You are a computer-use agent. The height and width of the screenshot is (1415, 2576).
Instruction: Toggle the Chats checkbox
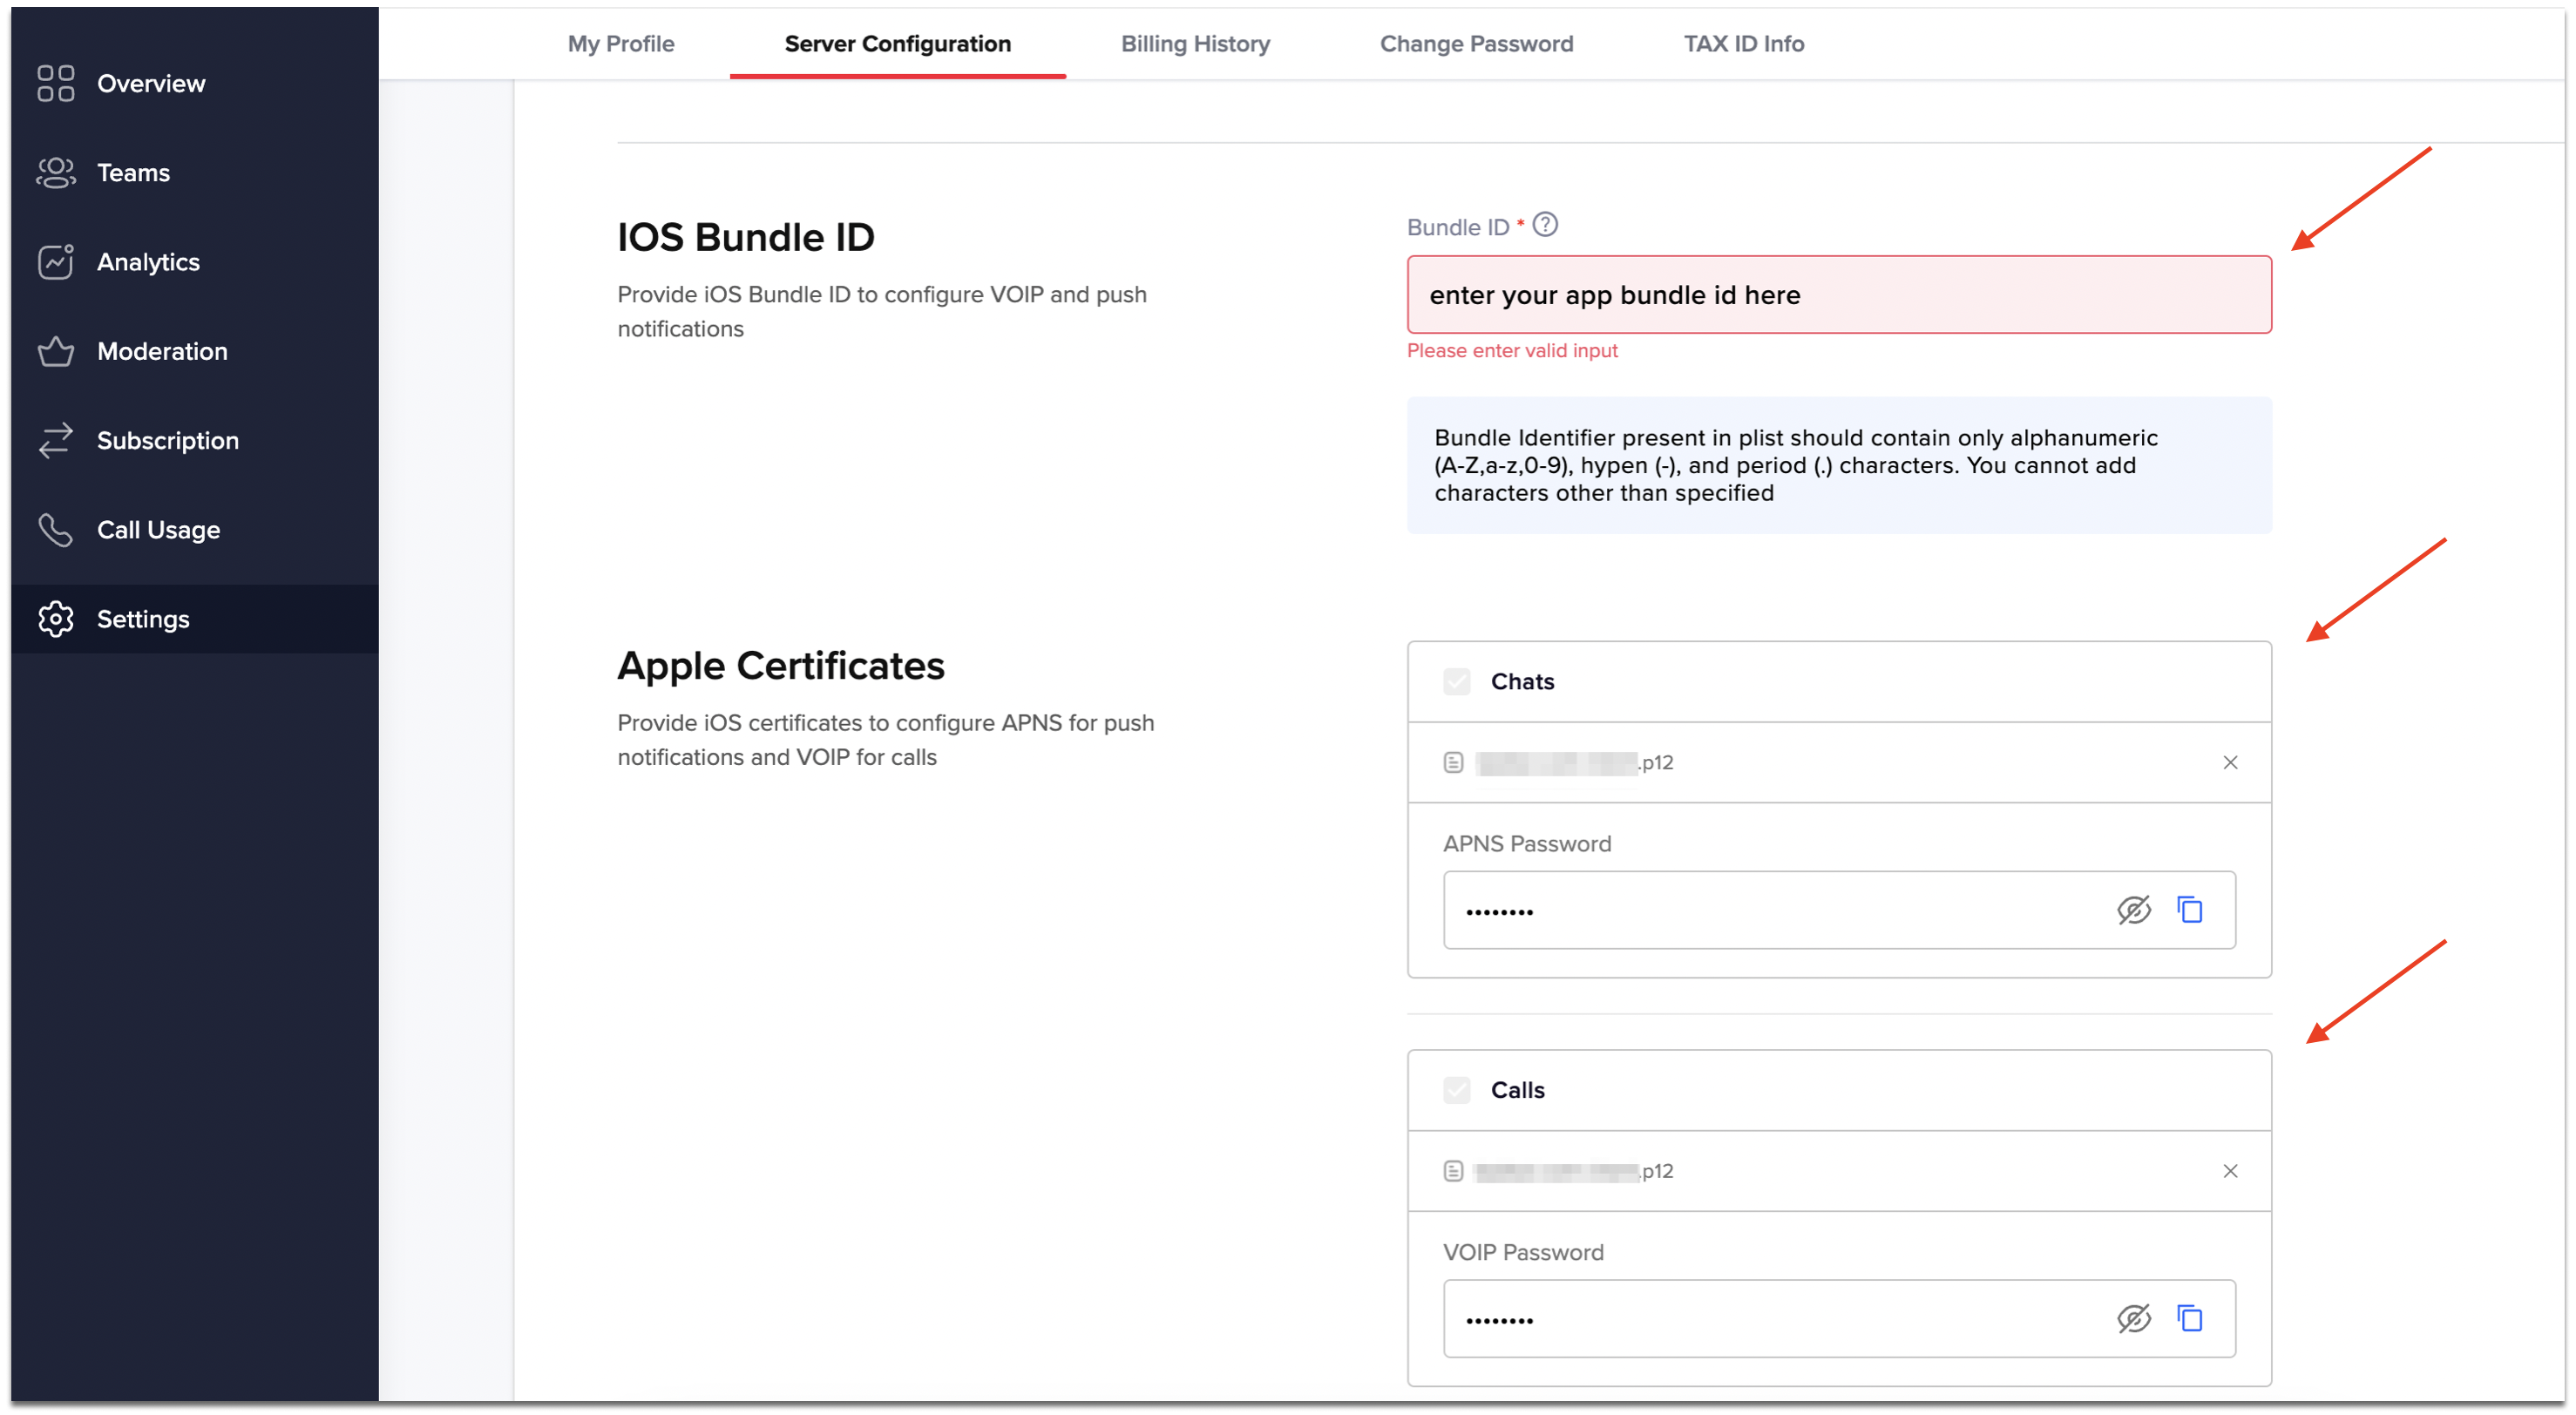(x=1457, y=682)
